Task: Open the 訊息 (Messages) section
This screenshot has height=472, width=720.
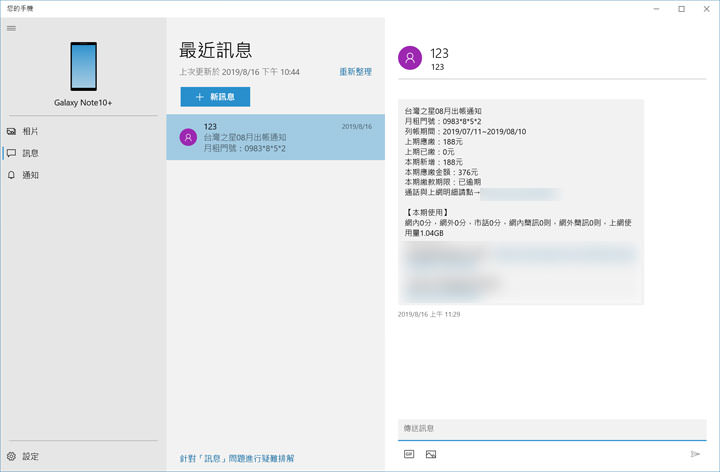Action: click(83, 153)
